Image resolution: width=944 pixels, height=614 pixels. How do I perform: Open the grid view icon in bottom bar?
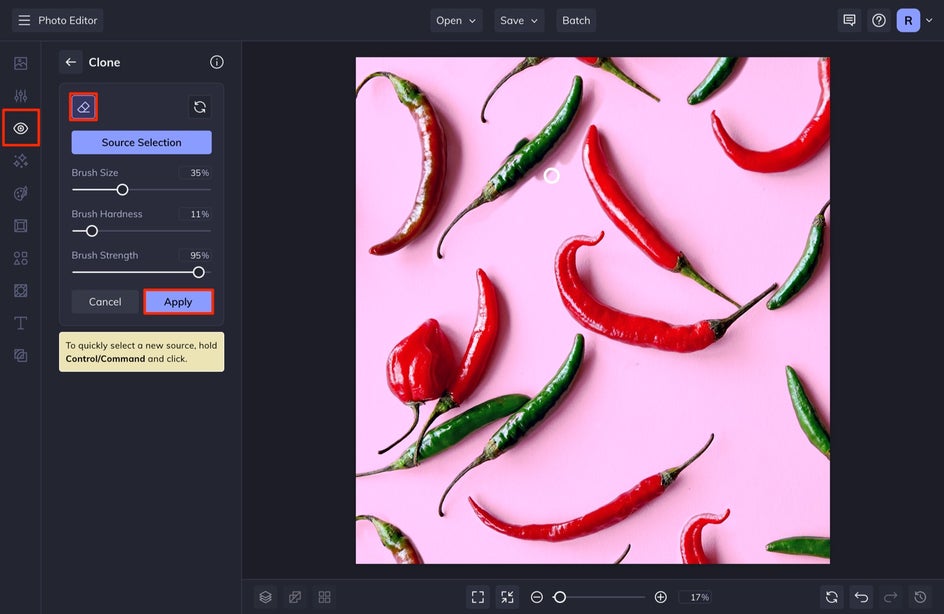[x=324, y=597]
